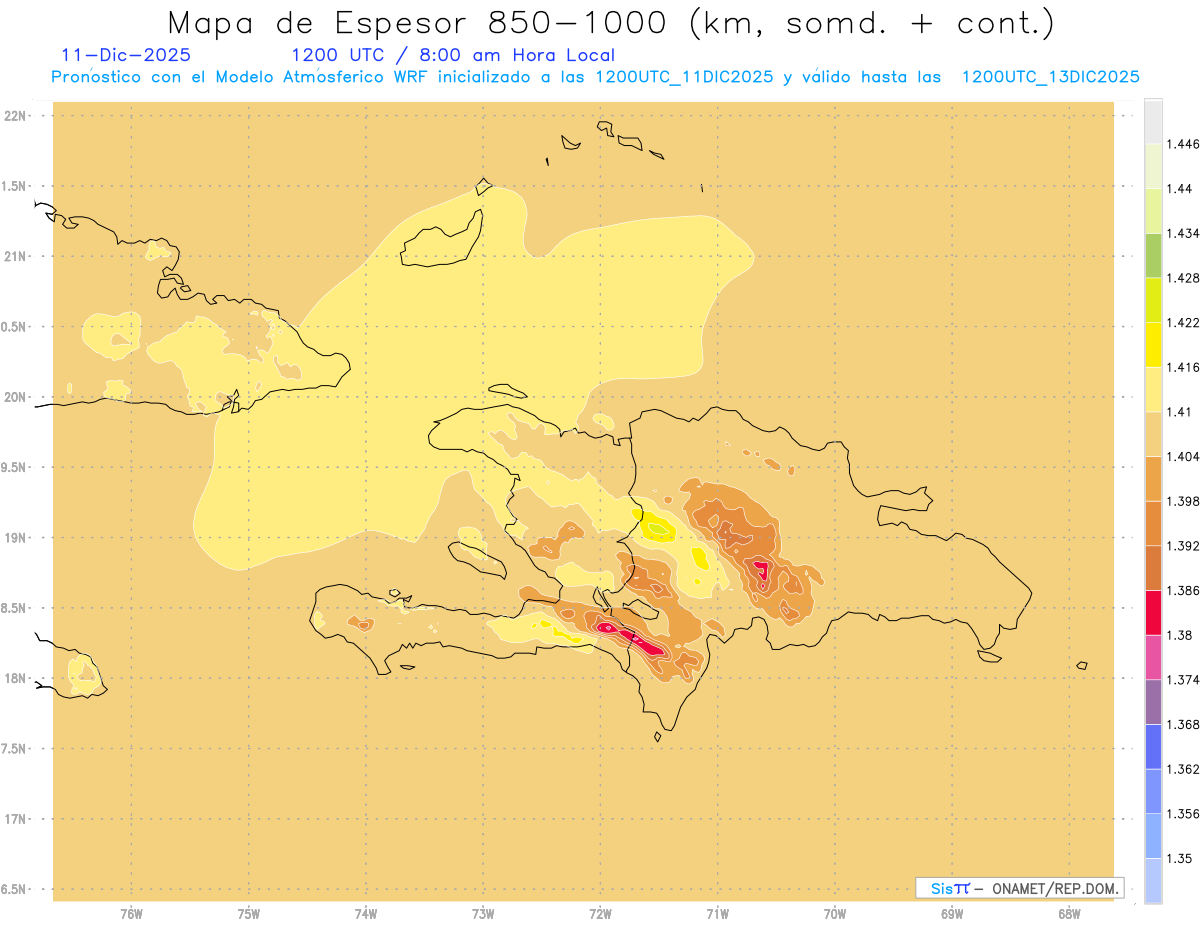
Task: Click the '1200 UTC / 8:00 am Hora Local' text
Action: tap(453, 55)
